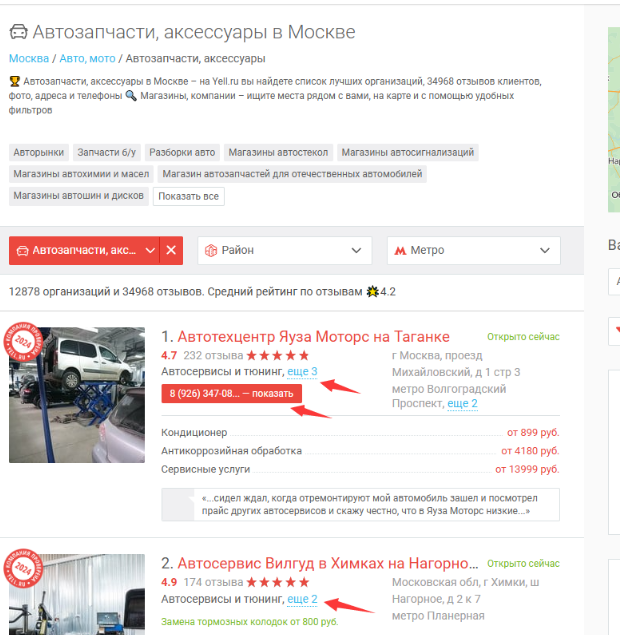629x635 pixels.
Task: Expand еще 3 categories for Яуза Моторс
Action: (302, 372)
